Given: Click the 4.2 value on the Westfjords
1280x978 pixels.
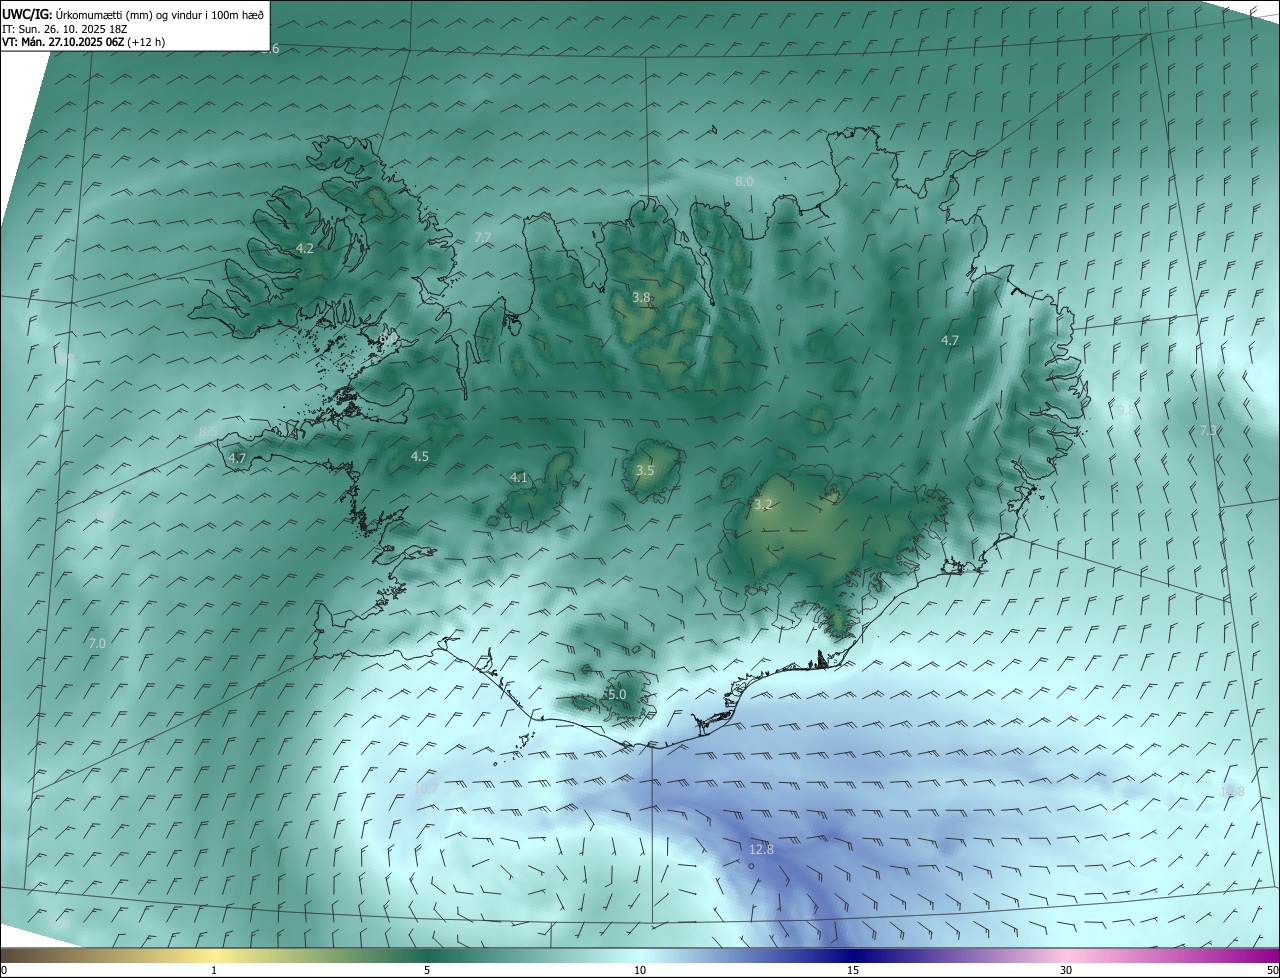Looking at the screenshot, I should click(305, 248).
